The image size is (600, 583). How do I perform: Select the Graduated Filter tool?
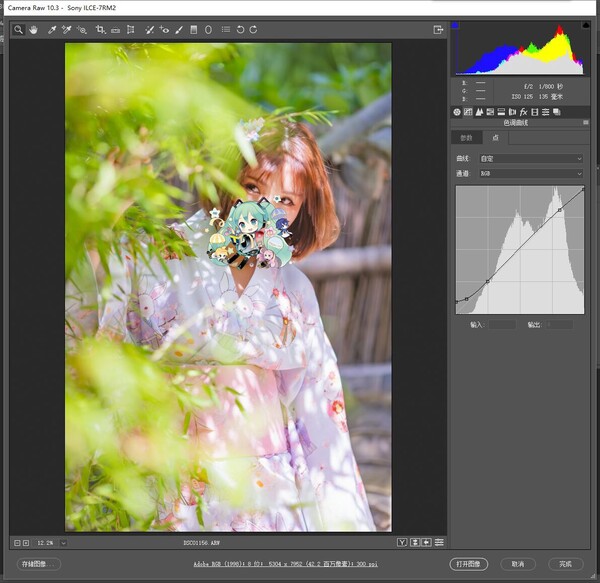coord(194,30)
